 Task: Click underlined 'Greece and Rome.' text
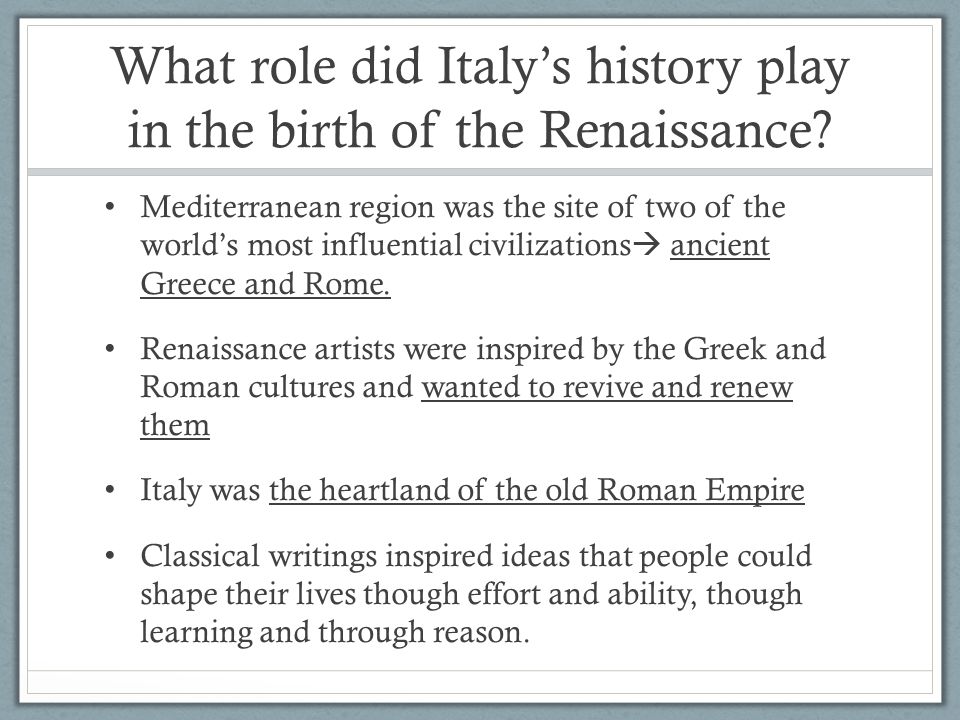click(265, 284)
